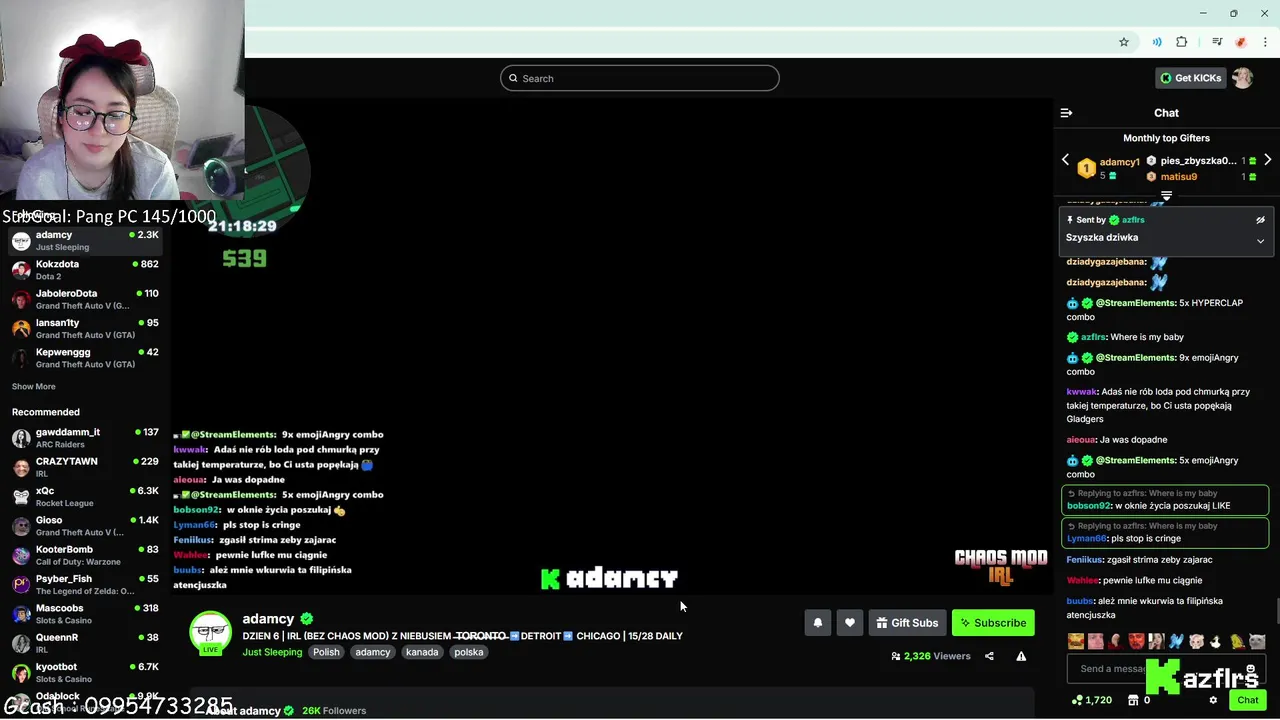1280x720 pixels.
Task: Click the adamcy channel name heading
Action: tap(268, 619)
